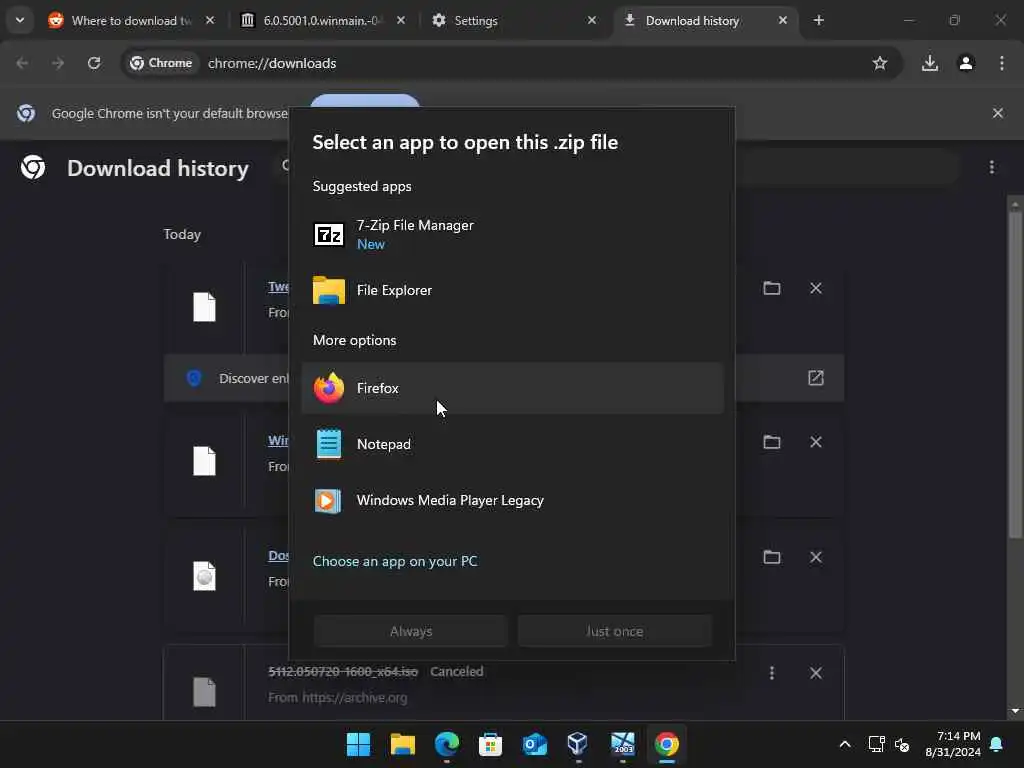Screen dimensions: 1024x768
Task: Click the Chrome taskbar icon
Action: coord(667,744)
